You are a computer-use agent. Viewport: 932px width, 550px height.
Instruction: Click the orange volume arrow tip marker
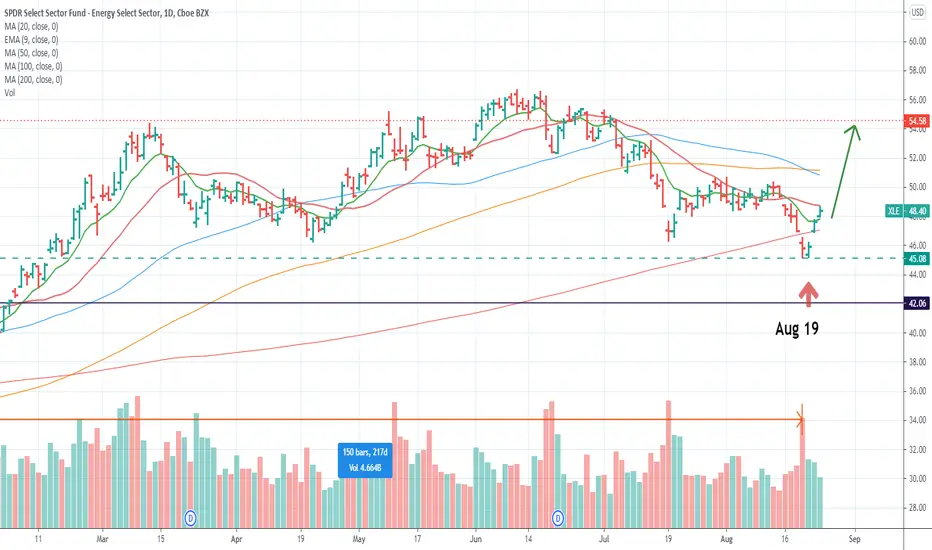(x=802, y=420)
